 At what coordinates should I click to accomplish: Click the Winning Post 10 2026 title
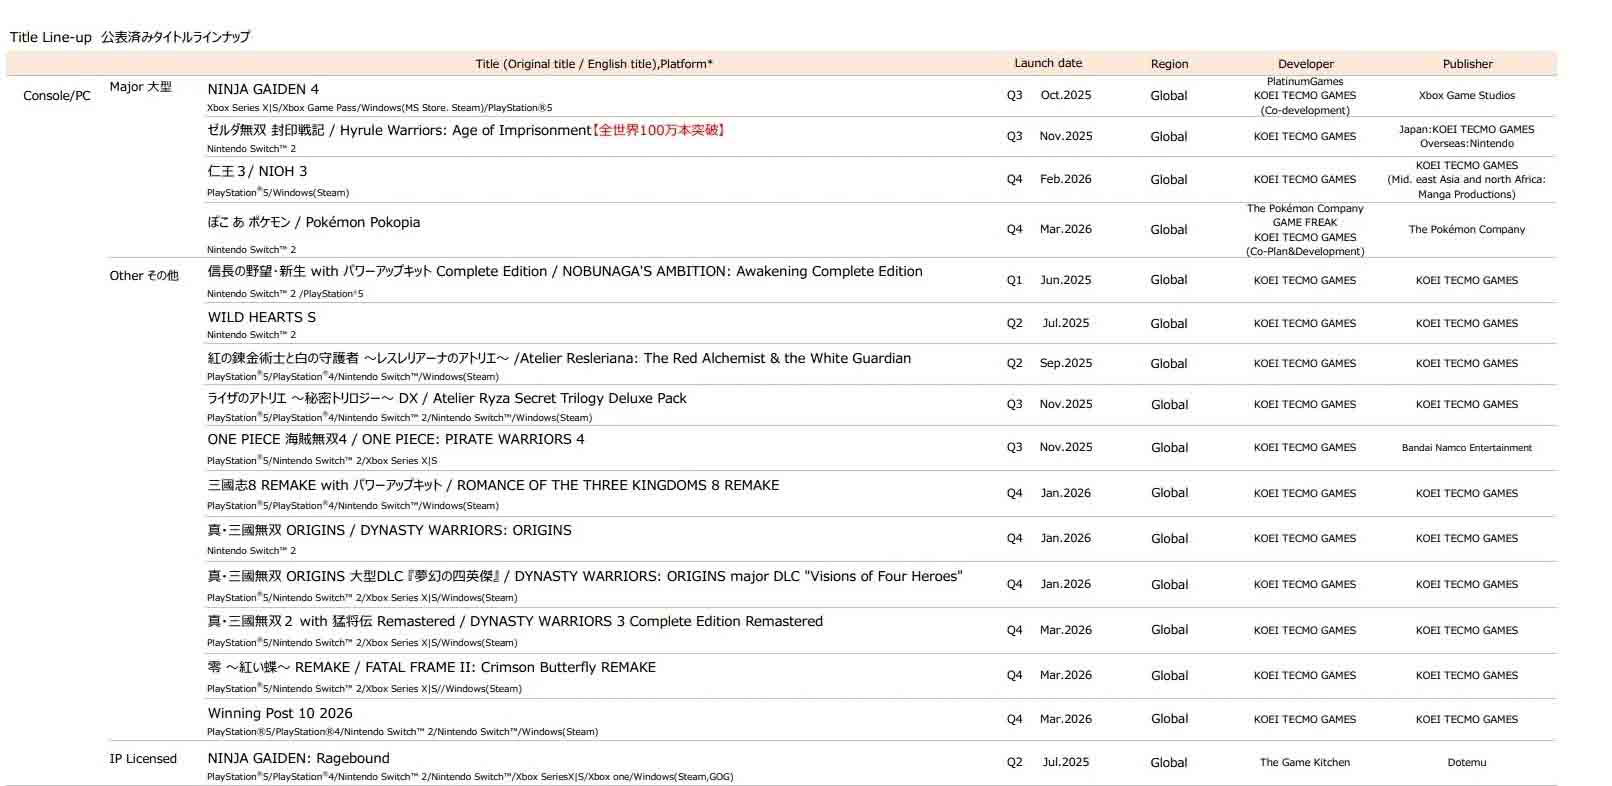coord(280,713)
